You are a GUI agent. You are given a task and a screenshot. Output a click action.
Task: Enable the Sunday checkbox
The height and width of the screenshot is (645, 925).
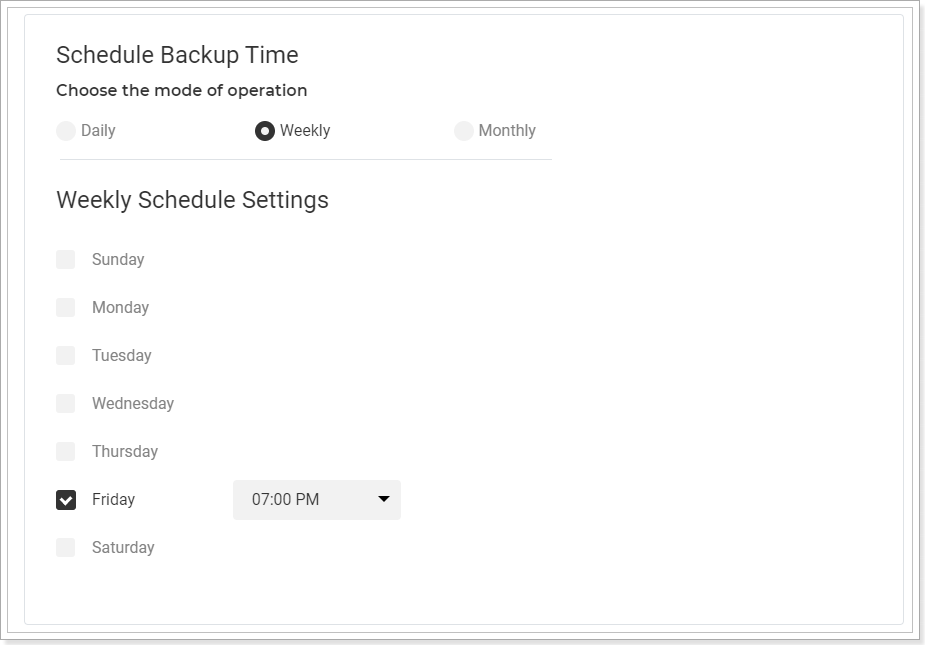click(x=65, y=259)
